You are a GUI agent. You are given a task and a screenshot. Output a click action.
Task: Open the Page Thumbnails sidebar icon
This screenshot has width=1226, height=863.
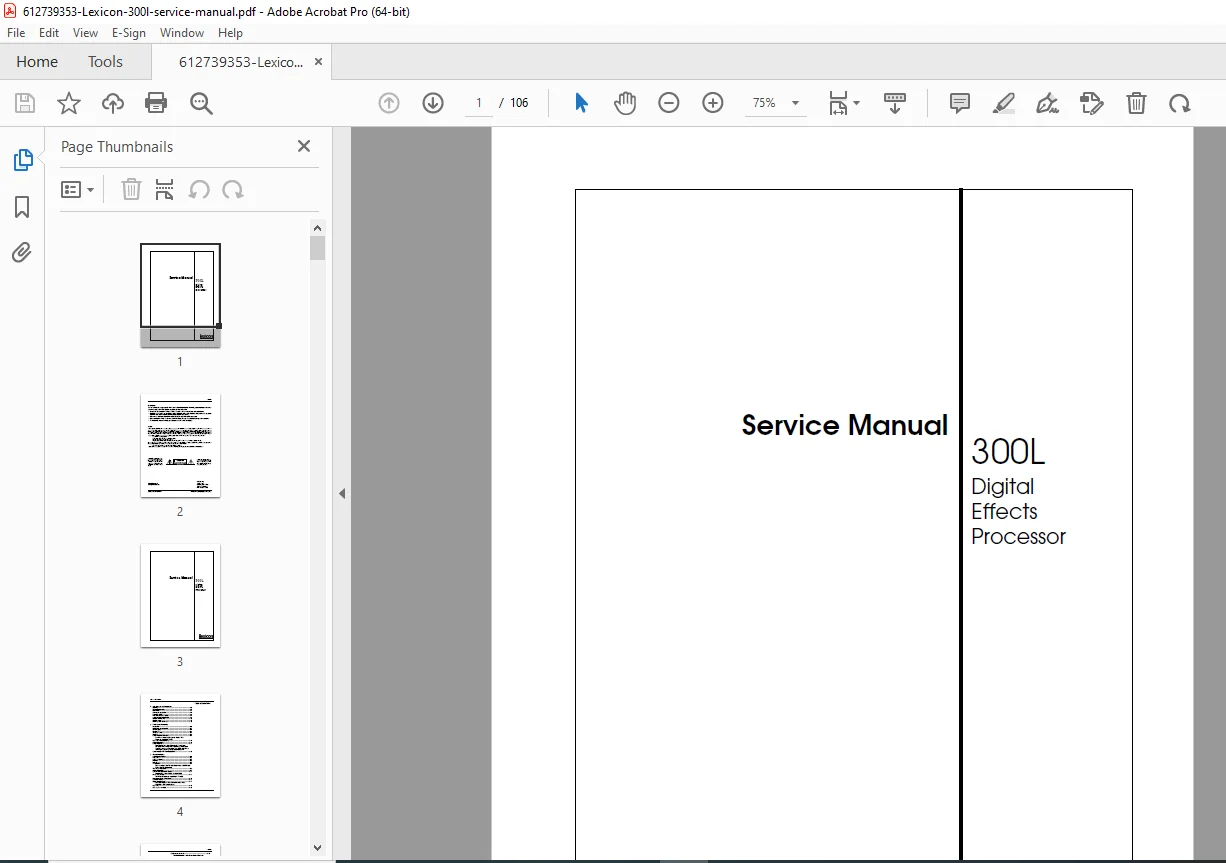coord(22,160)
